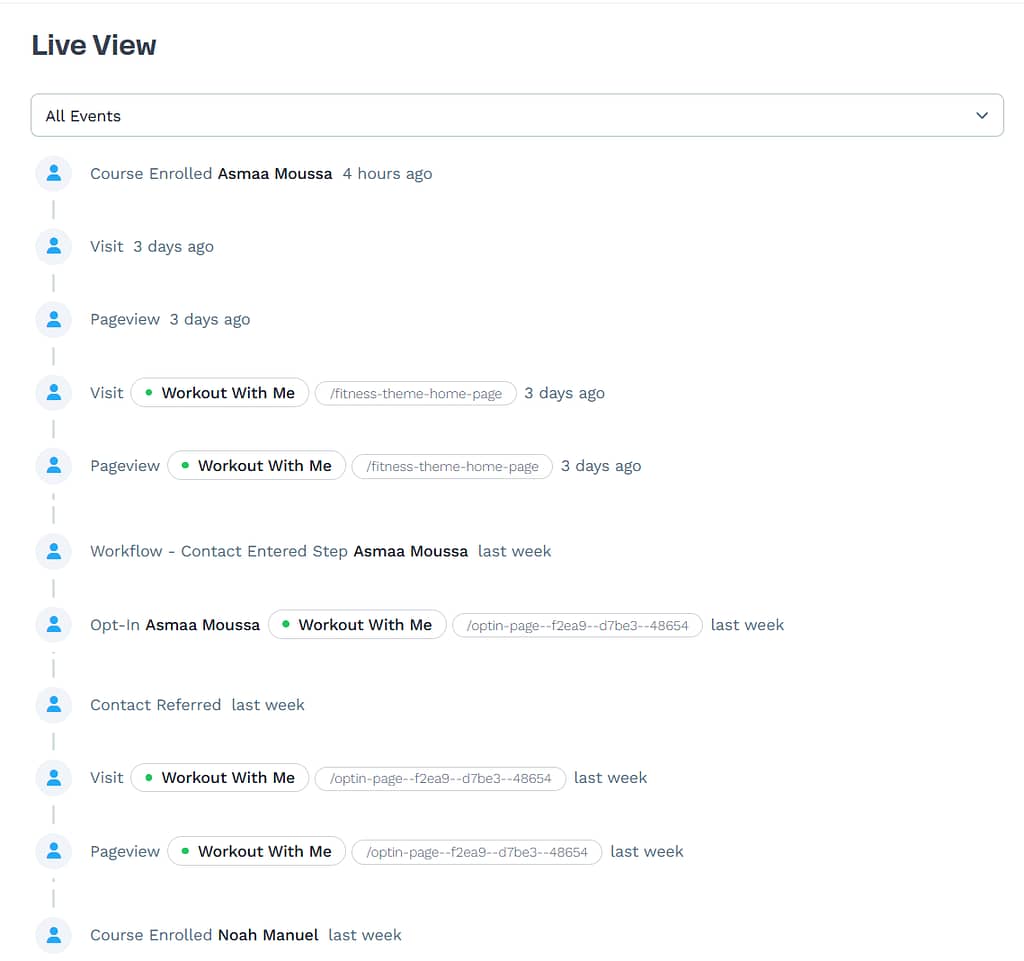Click avatar icon beside Visit 3 days ago without a page tag
Screen dimensions: 1024x961
[54, 247]
